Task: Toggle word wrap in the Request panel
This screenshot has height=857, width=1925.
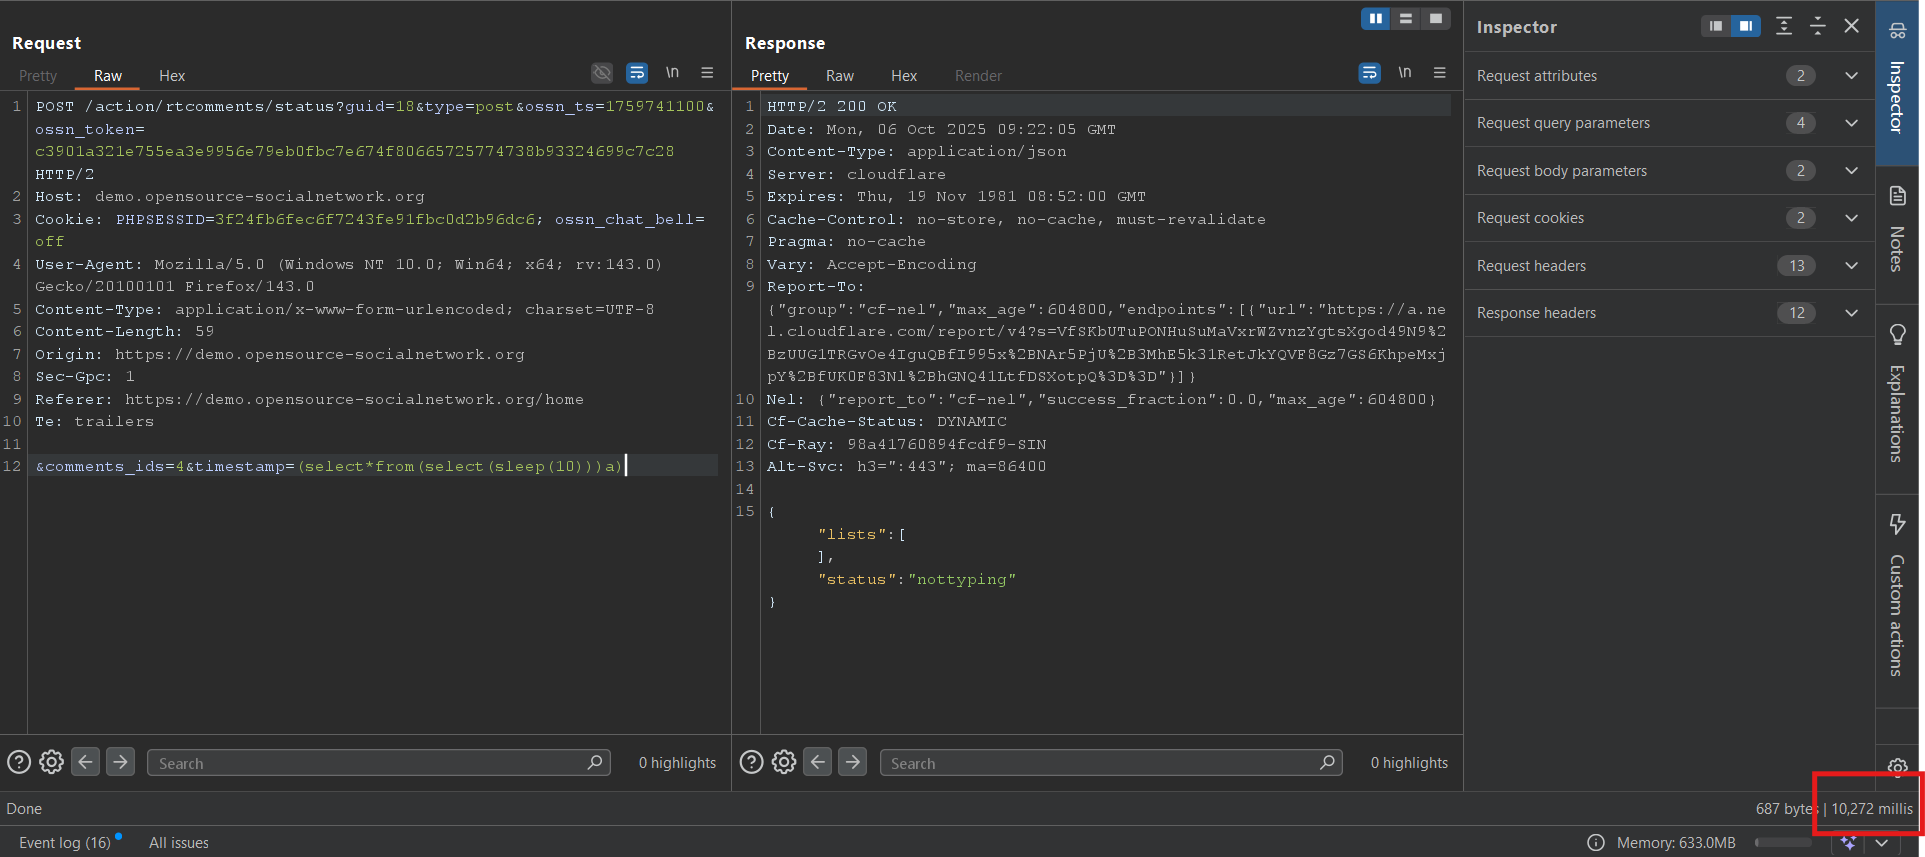Action: (x=636, y=73)
